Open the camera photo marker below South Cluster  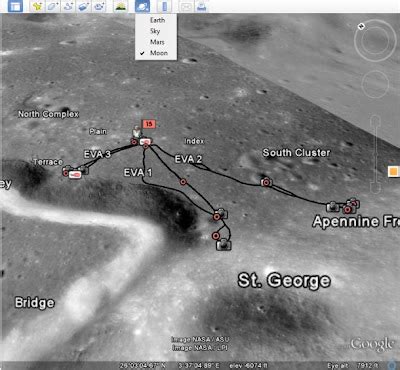(x=266, y=182)
